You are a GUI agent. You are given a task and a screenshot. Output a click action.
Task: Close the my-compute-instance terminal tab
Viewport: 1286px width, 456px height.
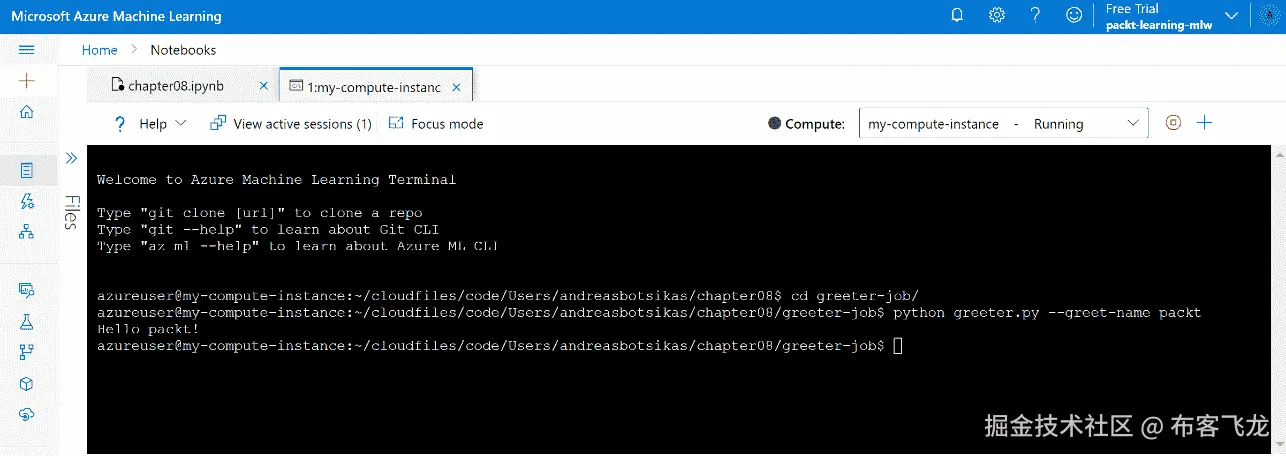point(456,87)
